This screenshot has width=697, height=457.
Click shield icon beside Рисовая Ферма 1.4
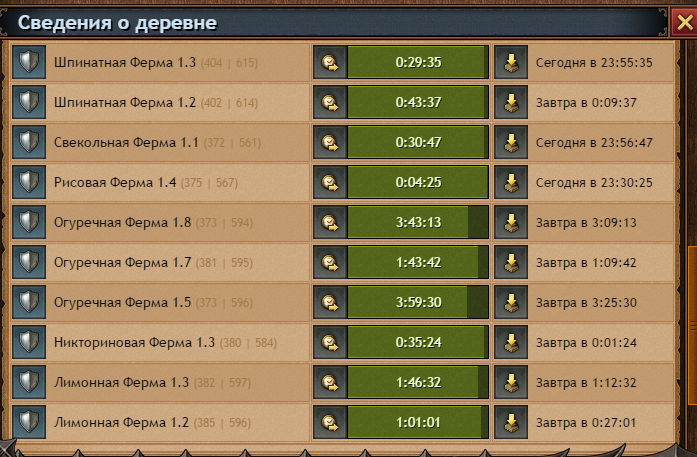coord(29,182)
